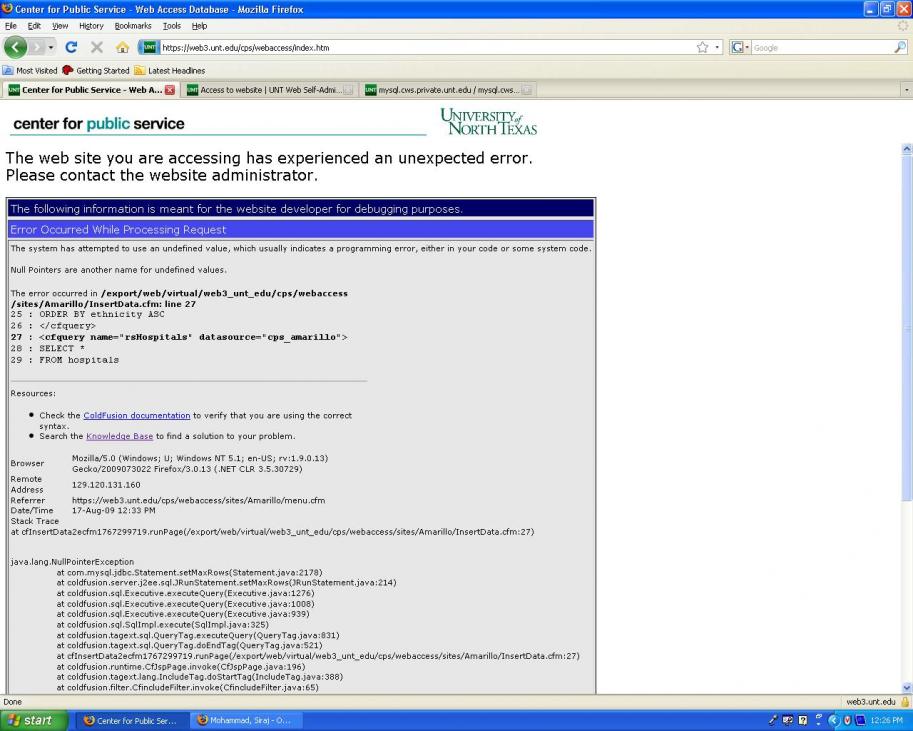This screenshot has height=731, width=913.
Task: Click the page scrollbar down arrow
Action: pos(907,687)
